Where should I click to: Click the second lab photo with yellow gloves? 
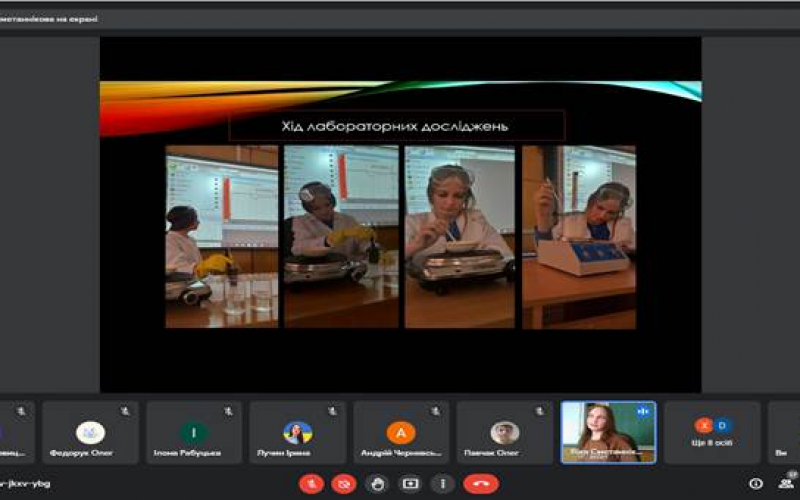point(341,237)
